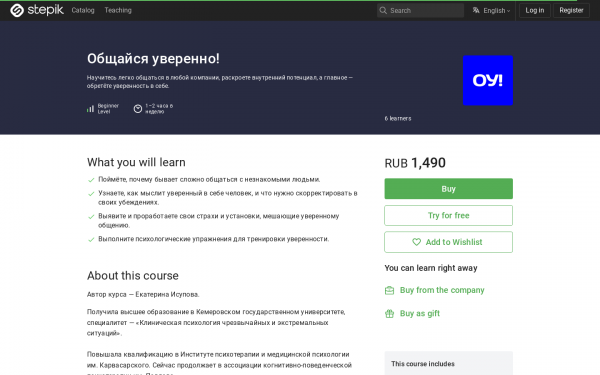
Task: Click the clock workload icon
Action: 138,109
